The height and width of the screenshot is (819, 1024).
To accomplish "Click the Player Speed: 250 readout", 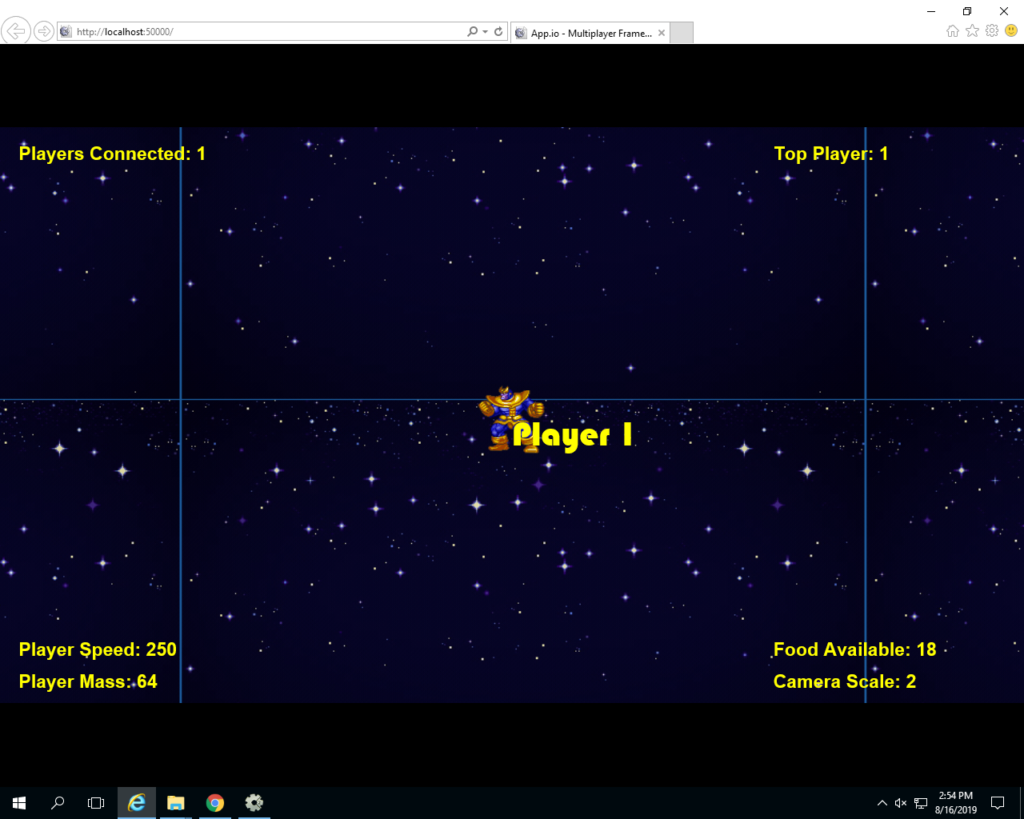I will coord(97,649).
